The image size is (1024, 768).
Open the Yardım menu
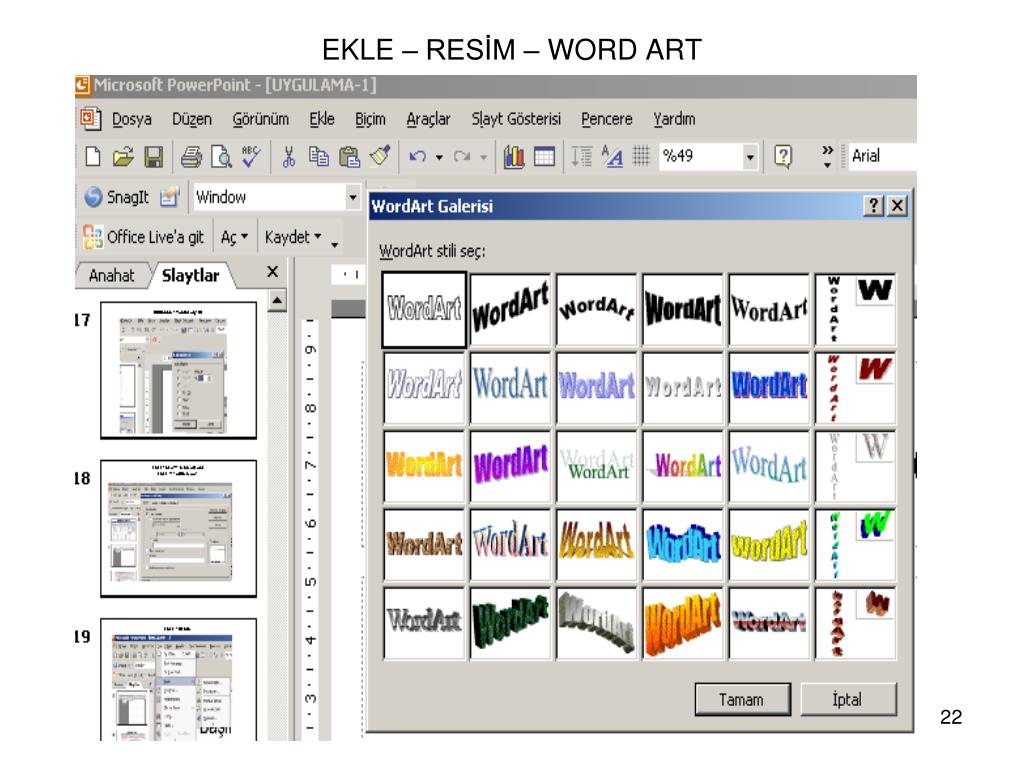(x=674, y=120)
